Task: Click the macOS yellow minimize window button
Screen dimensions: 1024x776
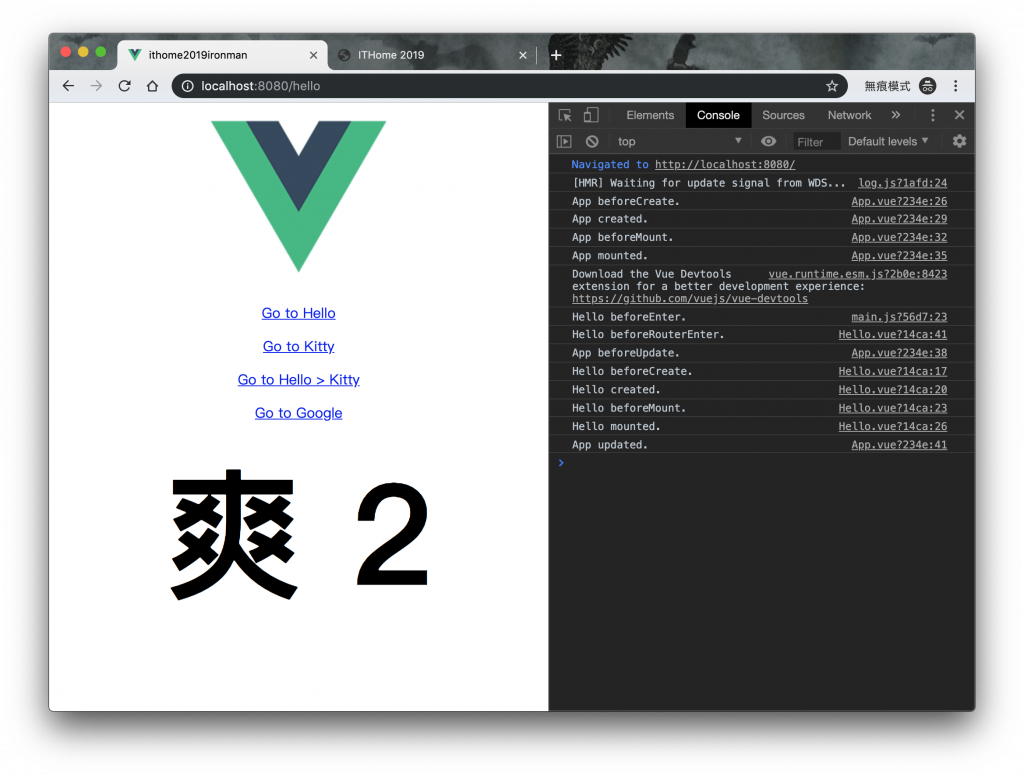Action: [x=83, y=52]
